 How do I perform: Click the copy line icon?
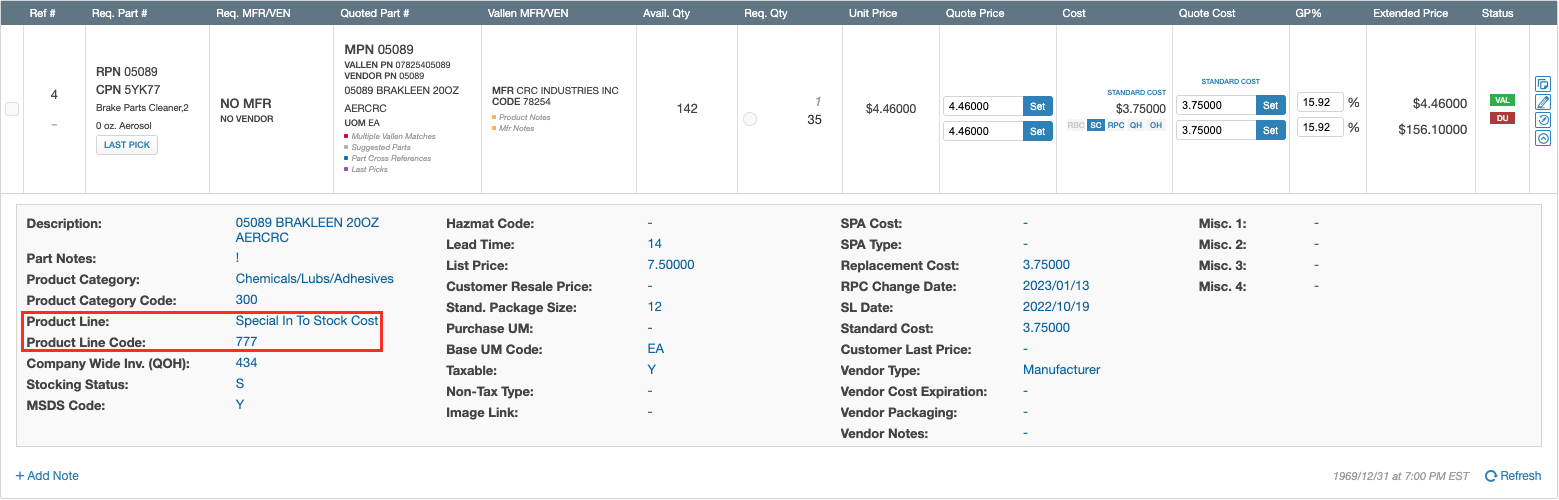click(1543, 84)
